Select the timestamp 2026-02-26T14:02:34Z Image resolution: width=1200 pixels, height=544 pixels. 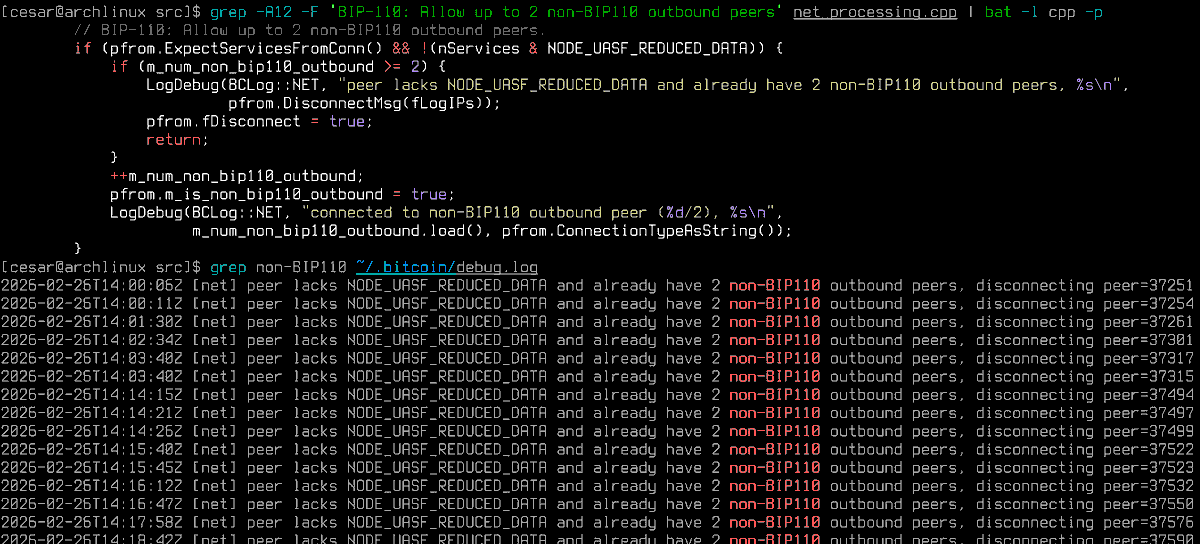[91, 340]
